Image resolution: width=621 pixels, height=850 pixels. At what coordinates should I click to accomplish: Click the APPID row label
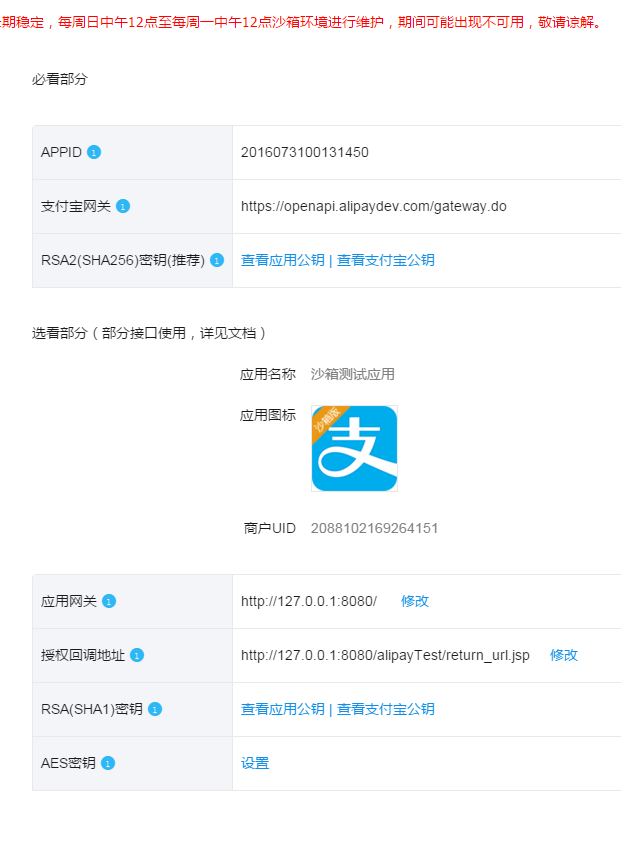coord(61,152)
